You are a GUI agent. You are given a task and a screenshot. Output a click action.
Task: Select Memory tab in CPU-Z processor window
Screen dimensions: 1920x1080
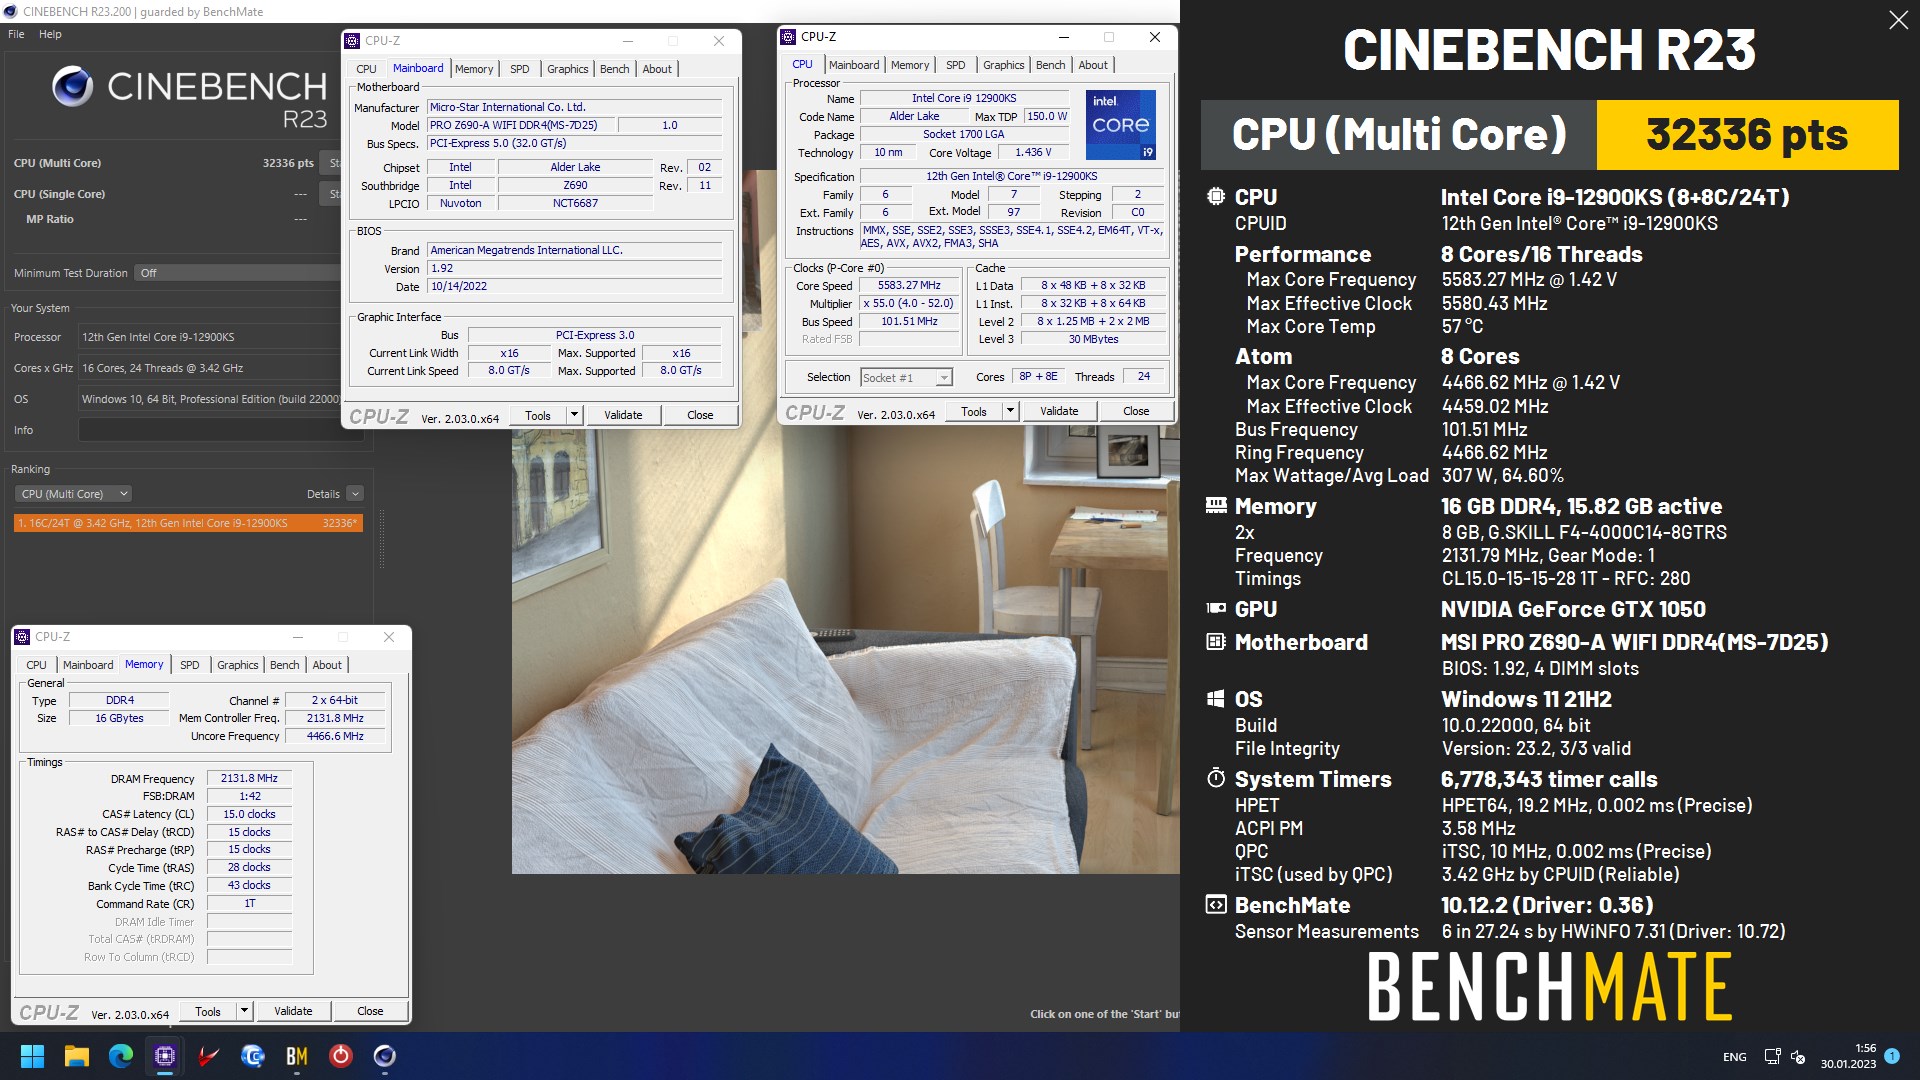click(910, 65)
